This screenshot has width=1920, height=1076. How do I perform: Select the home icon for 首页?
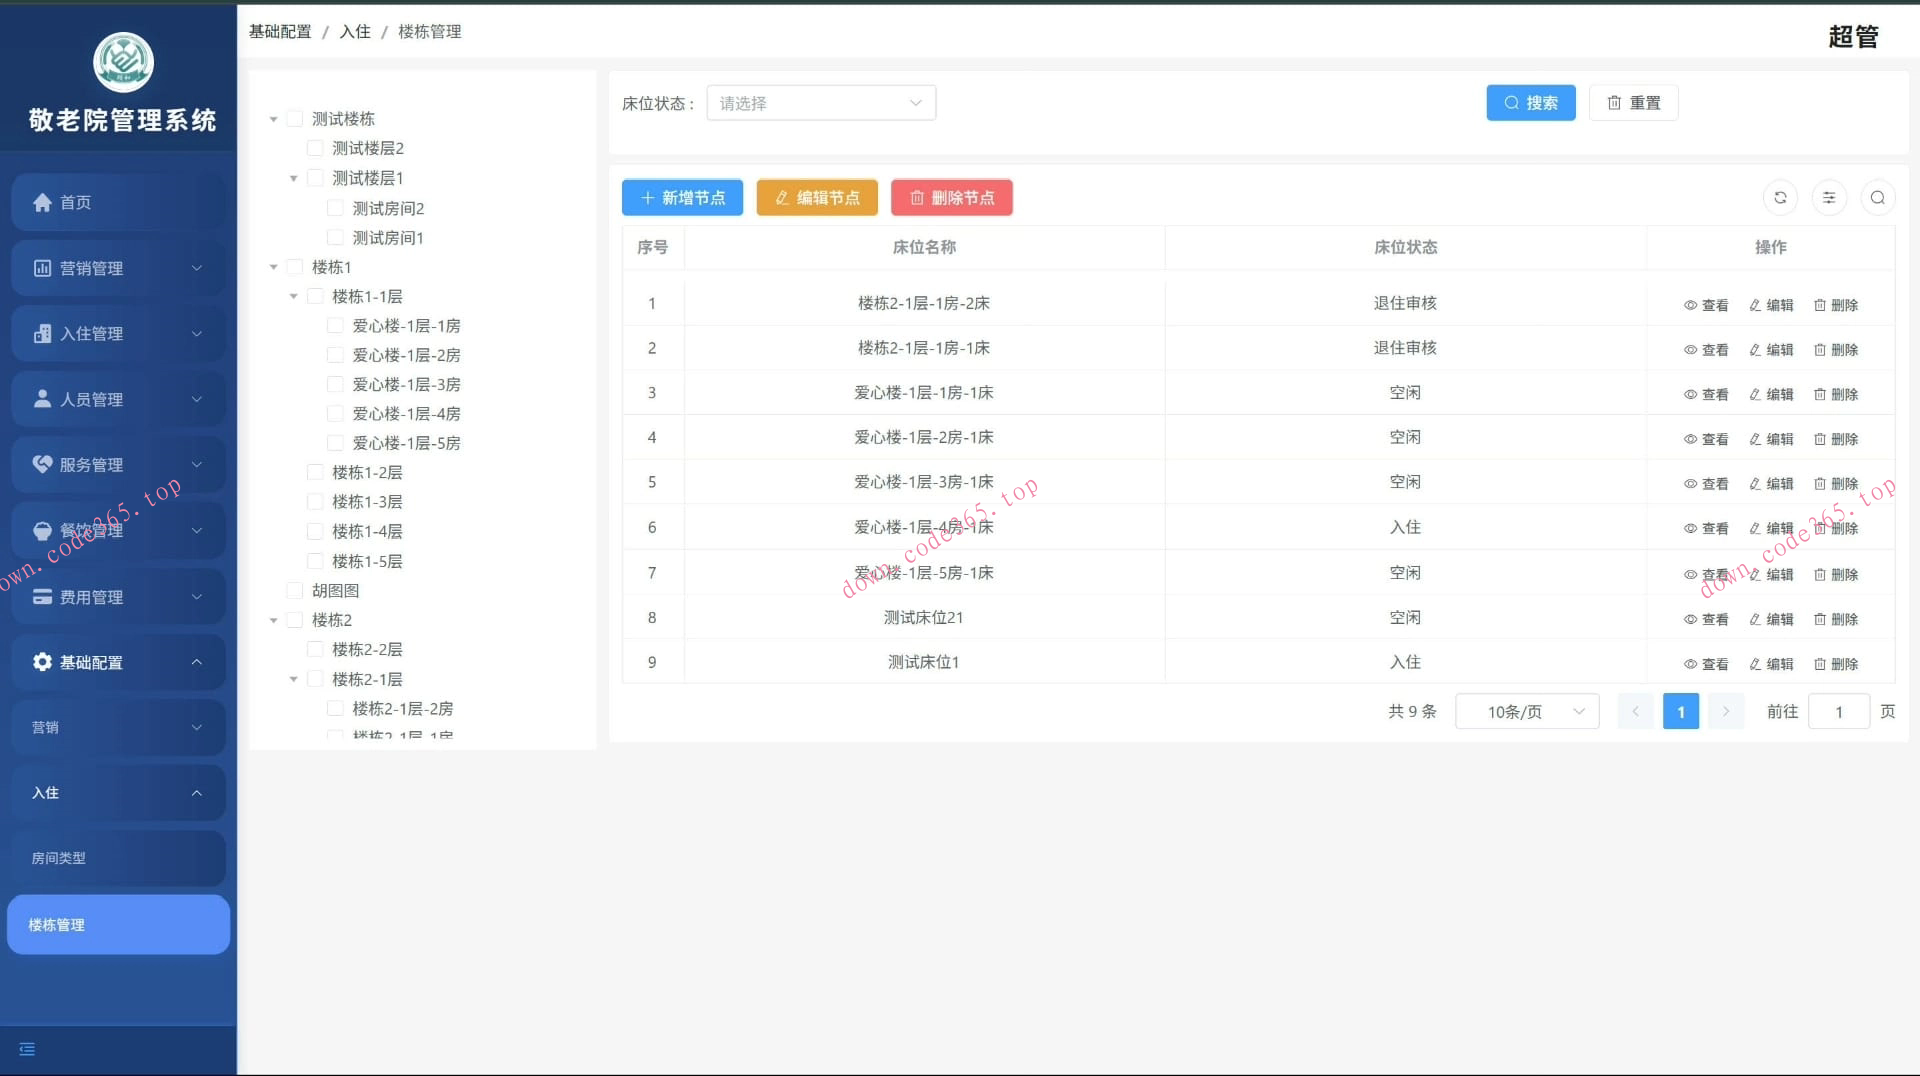coord(42,202)
